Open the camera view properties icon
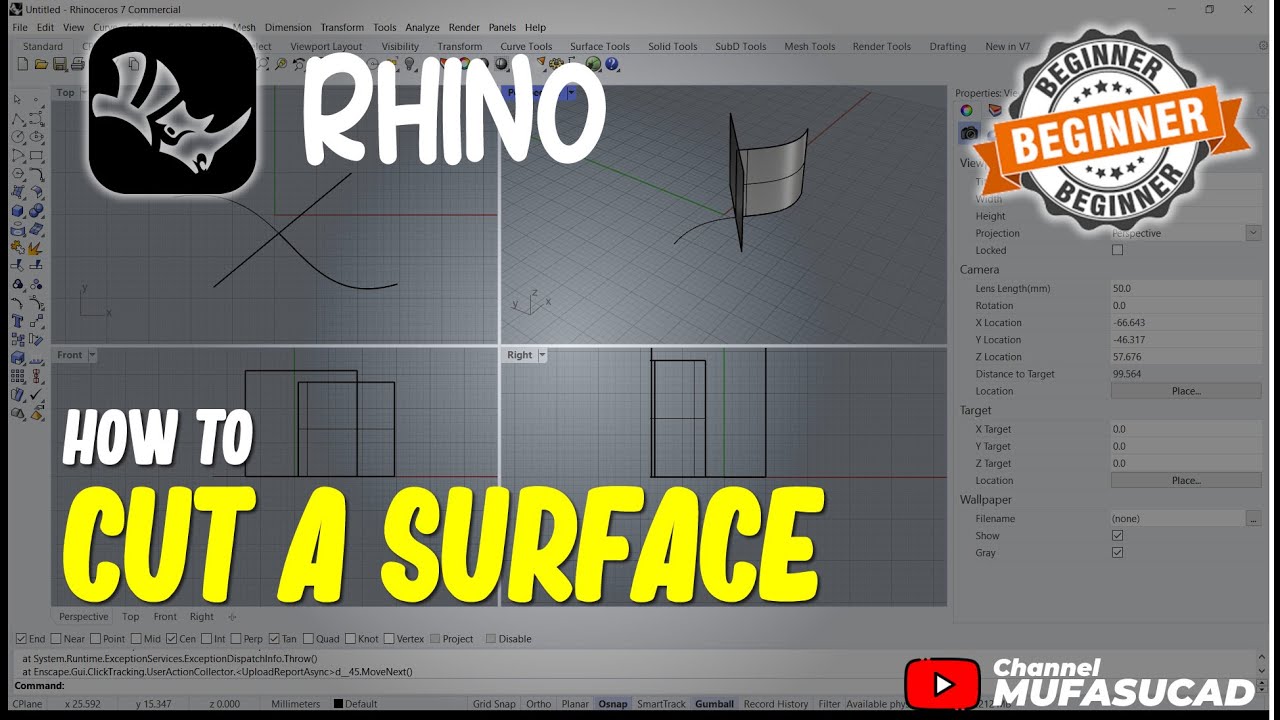 [x=968, y=132]
